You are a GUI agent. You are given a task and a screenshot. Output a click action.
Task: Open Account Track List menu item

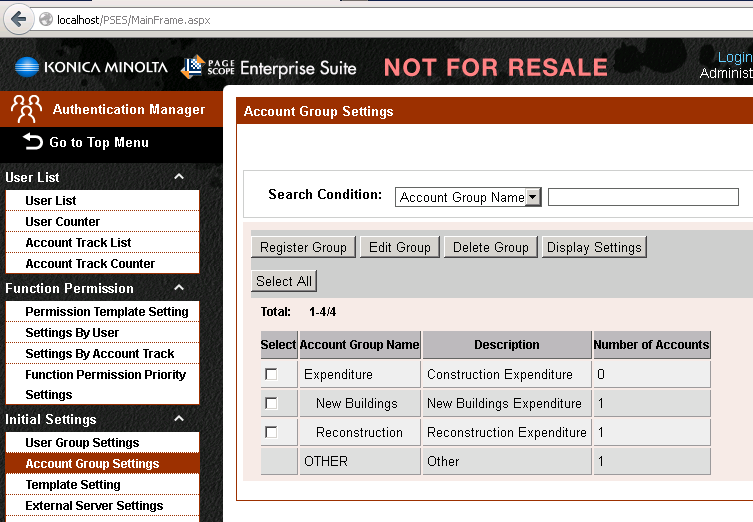pos(78,243)
